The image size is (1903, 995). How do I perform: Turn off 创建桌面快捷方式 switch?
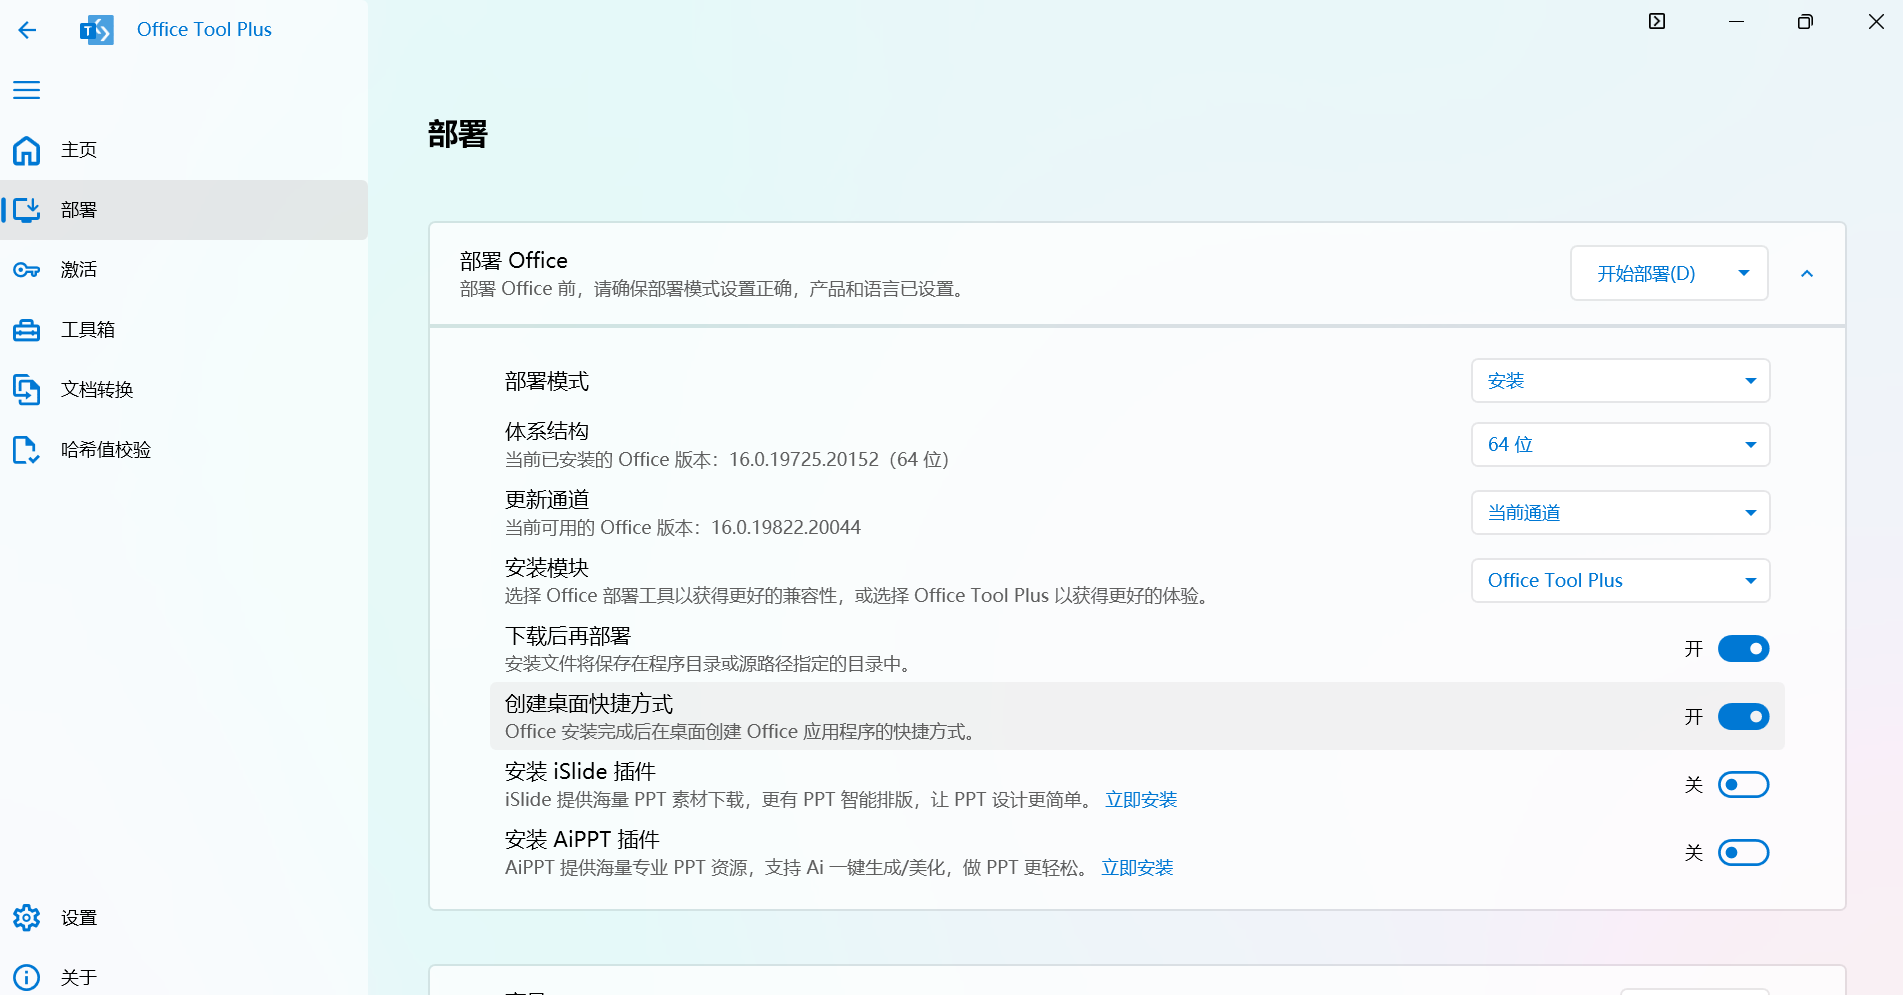(x=1743, y=717)
